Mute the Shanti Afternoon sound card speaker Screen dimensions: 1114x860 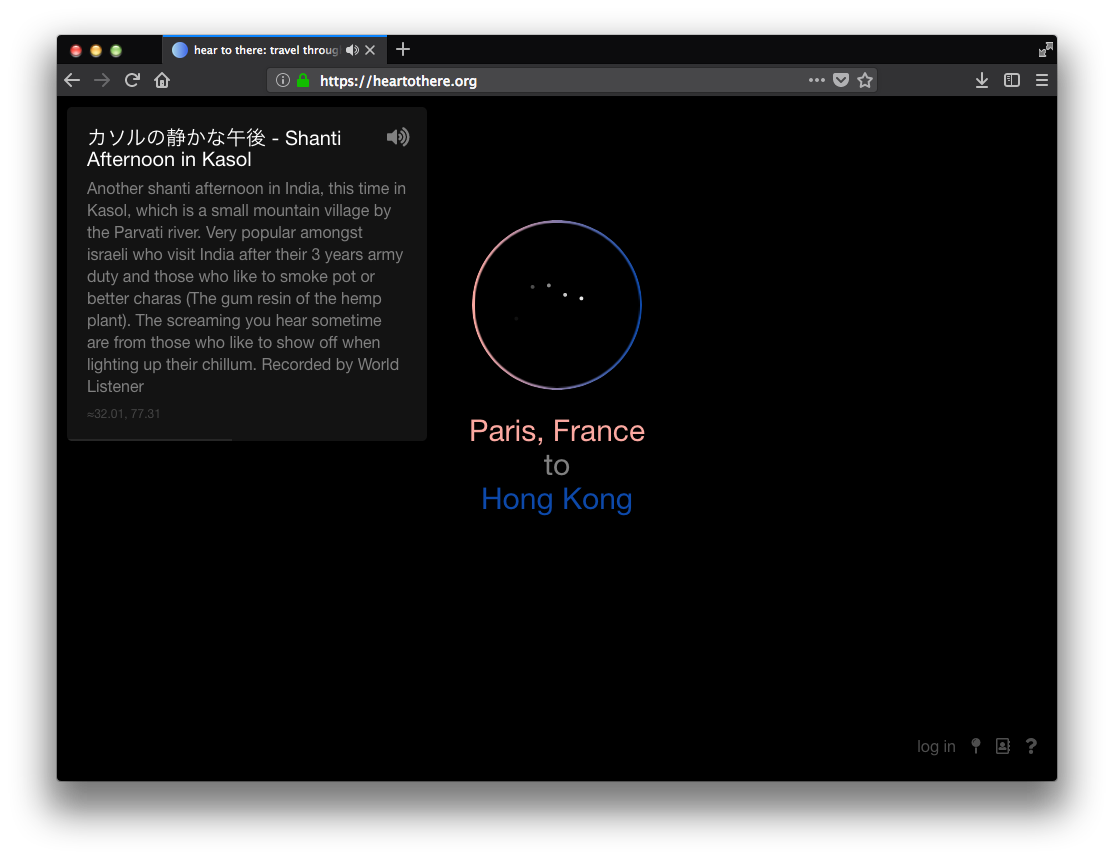click(x=397, y=138)
